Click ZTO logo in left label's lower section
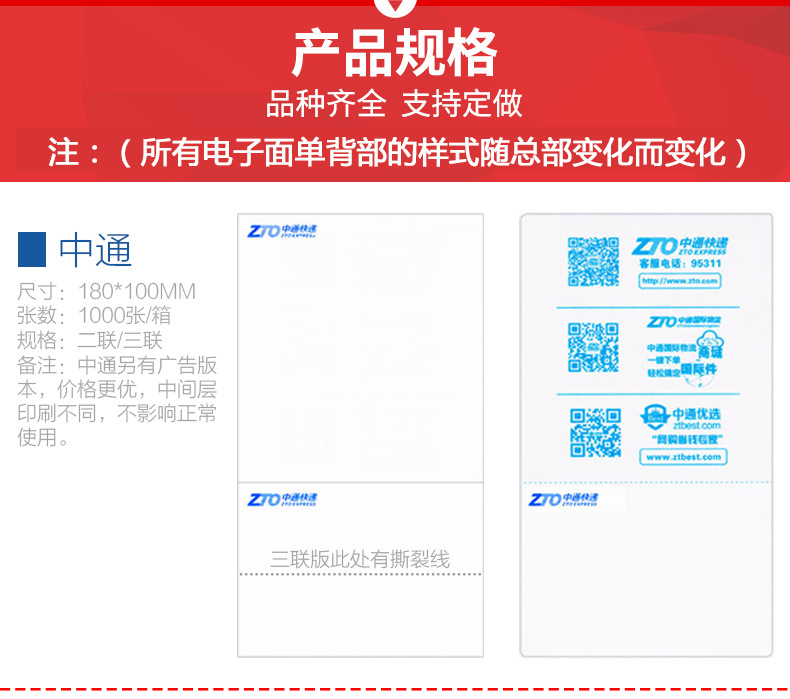 [282, 499]
